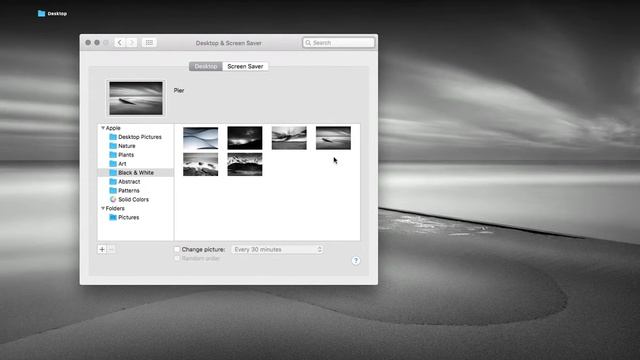Select the Art text label

pyautogui.click(x=122, y=164)
